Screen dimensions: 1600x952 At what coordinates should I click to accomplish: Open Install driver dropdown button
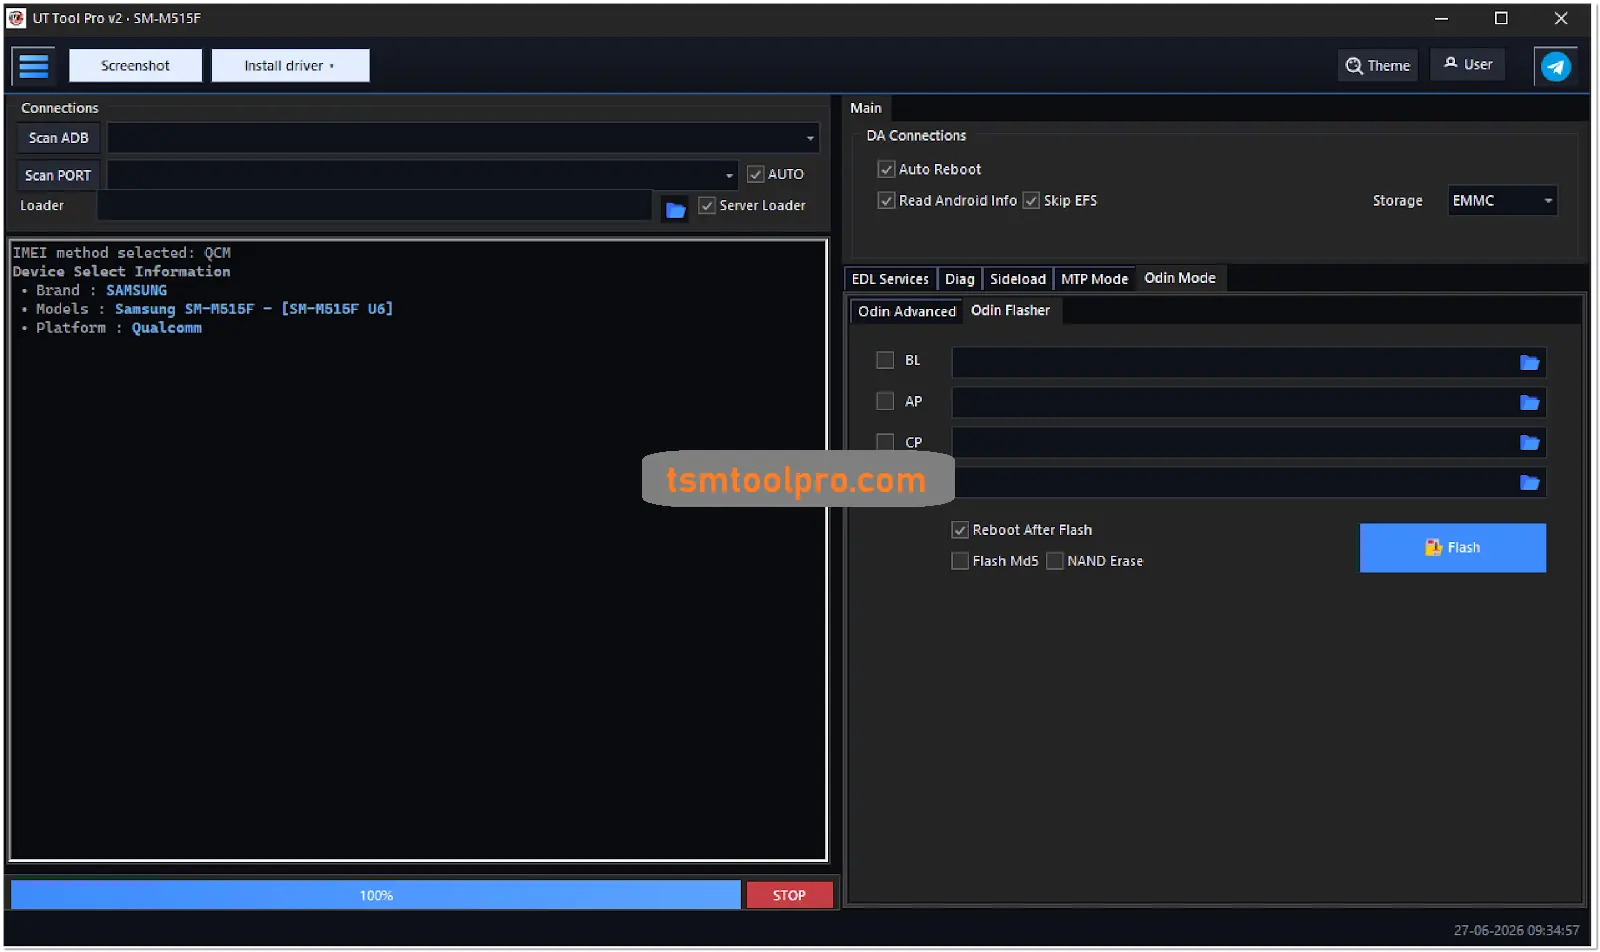[290, 66]
